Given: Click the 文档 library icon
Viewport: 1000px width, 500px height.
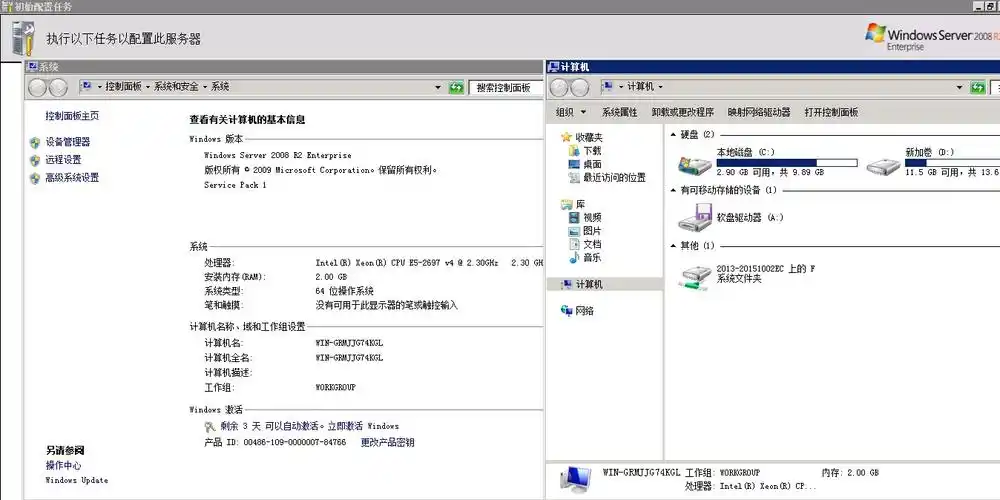Looking at the screenshot, I should [x=574, y=244].
